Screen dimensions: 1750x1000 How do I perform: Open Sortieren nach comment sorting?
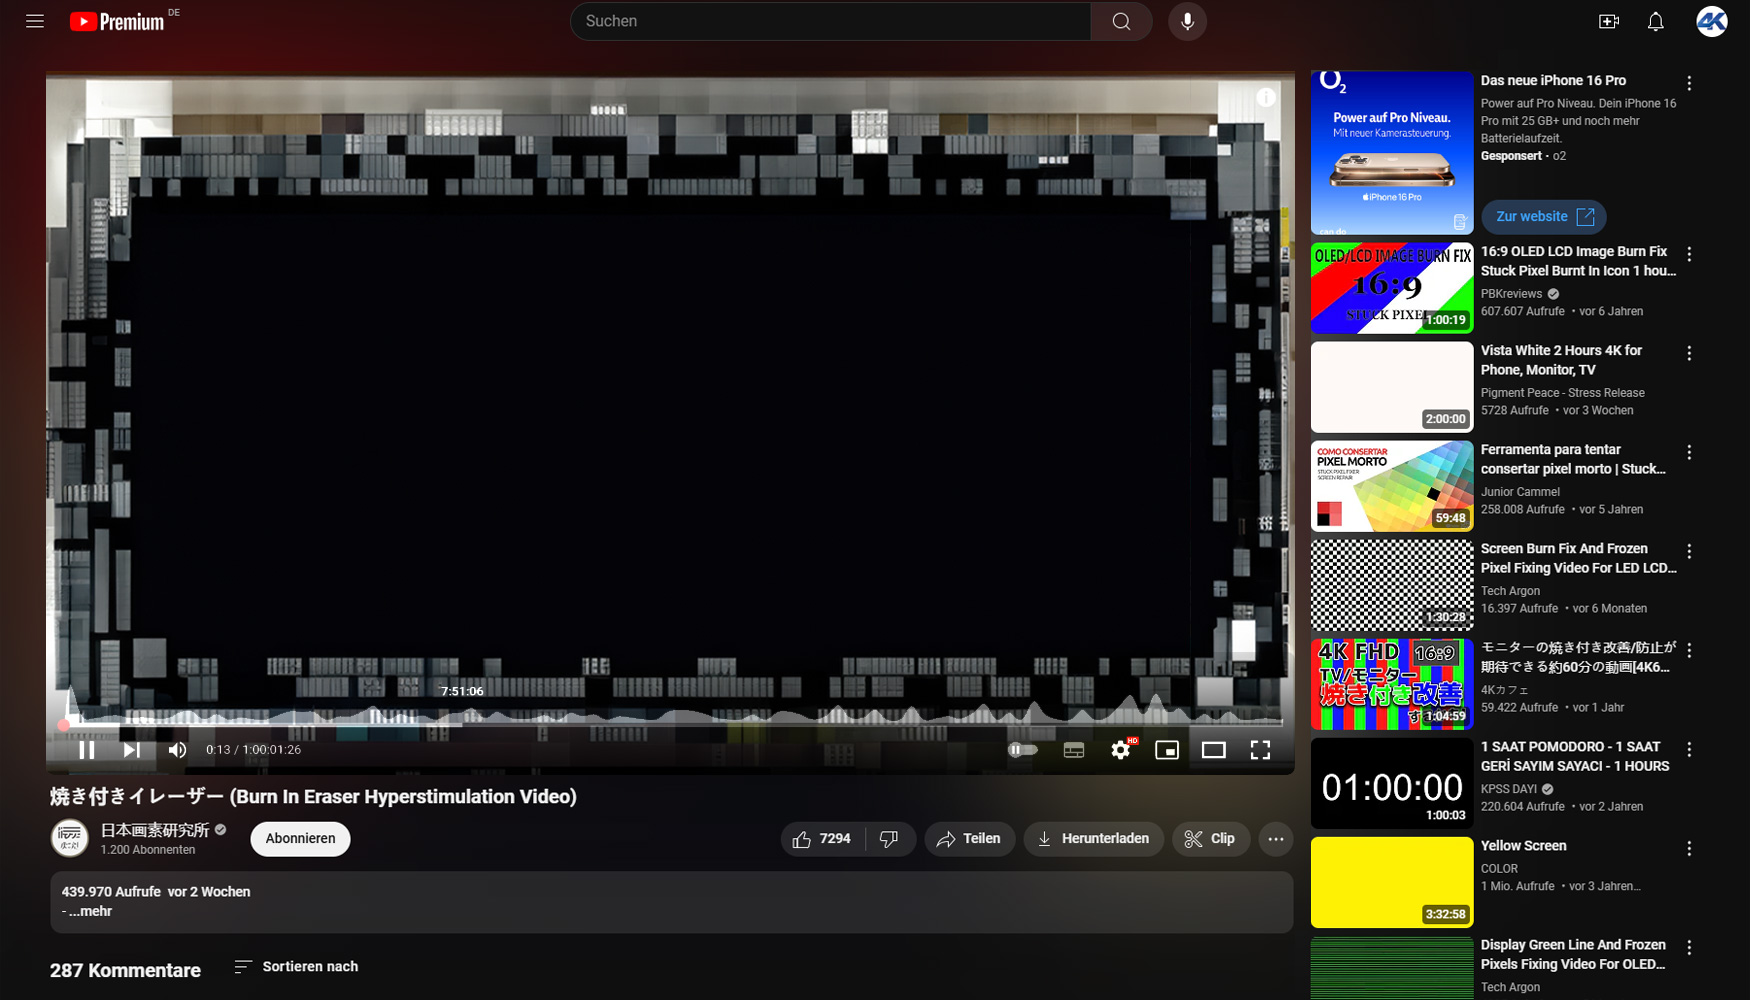[296, 967]
